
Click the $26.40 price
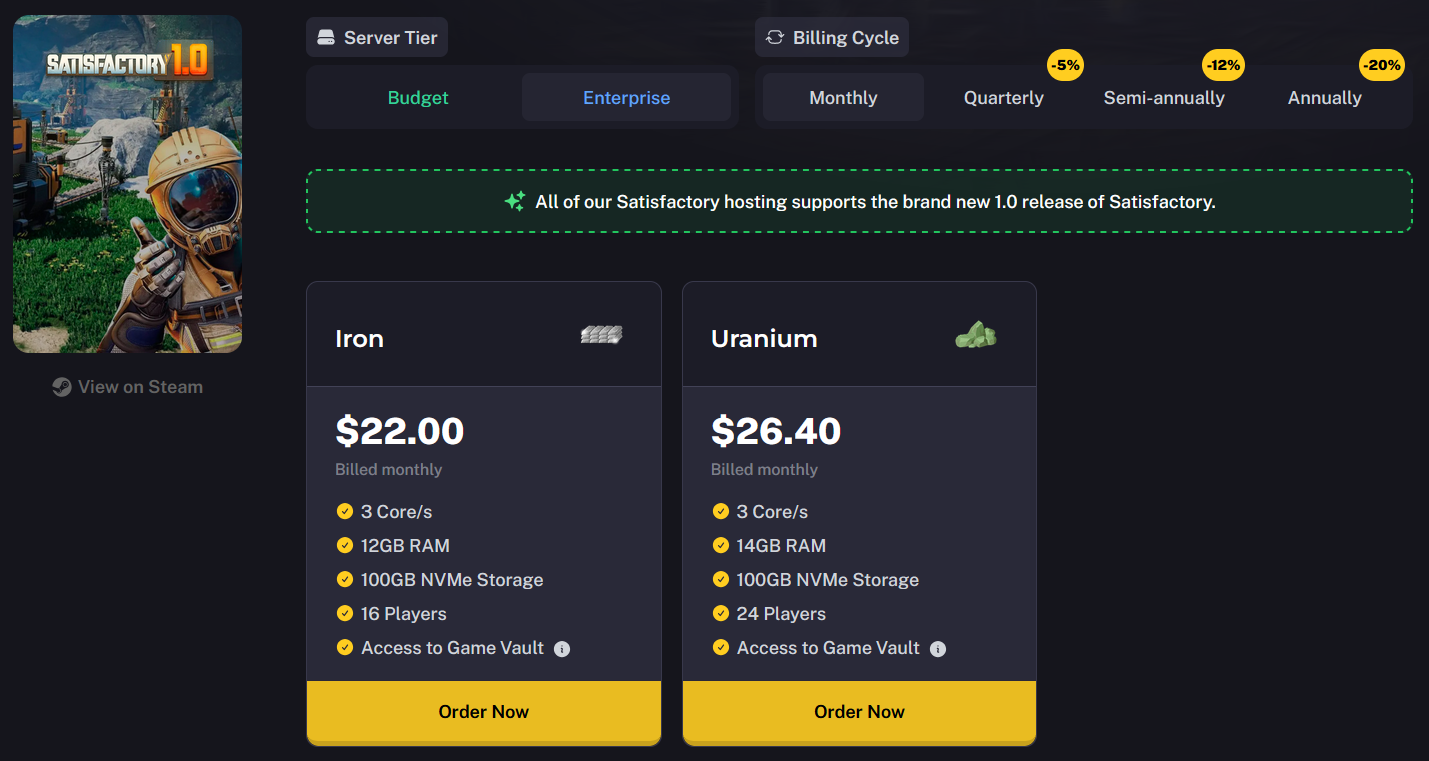(776, 431)
